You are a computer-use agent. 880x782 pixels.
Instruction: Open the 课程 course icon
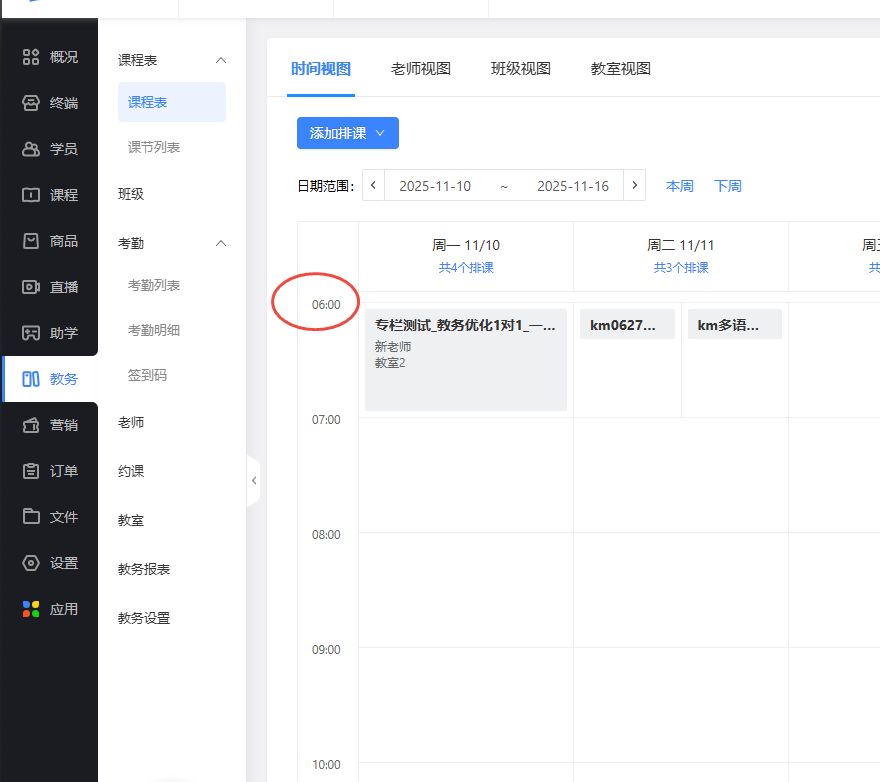31,195
